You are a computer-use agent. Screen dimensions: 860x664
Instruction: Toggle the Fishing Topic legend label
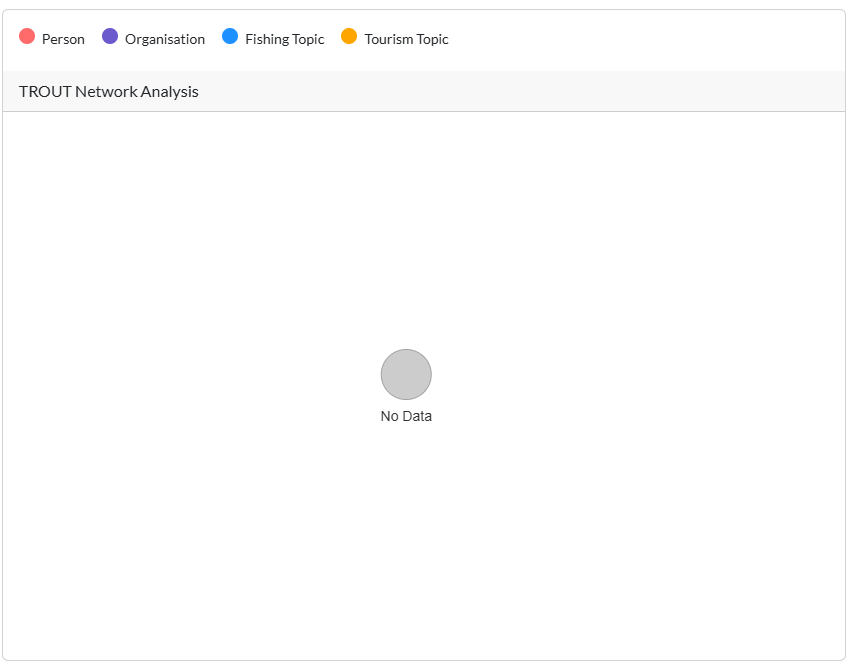click(x=284, y=40)
